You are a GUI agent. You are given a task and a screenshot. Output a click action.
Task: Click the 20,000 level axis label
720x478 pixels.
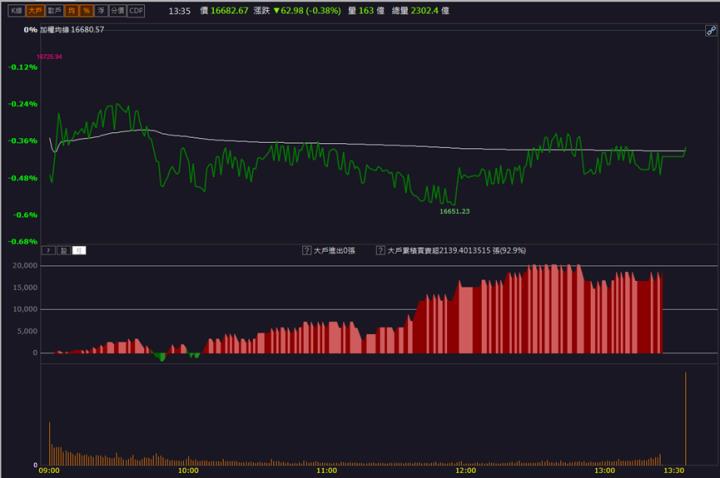25,265
